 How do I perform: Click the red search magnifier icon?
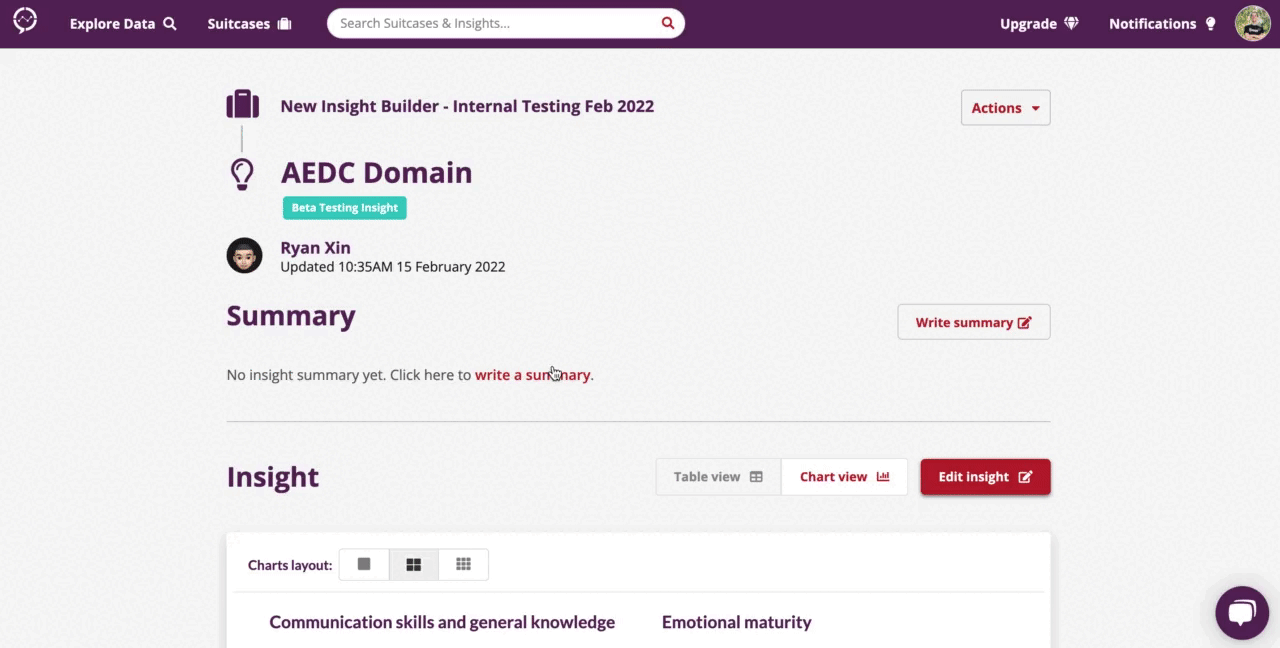[668, 23]
